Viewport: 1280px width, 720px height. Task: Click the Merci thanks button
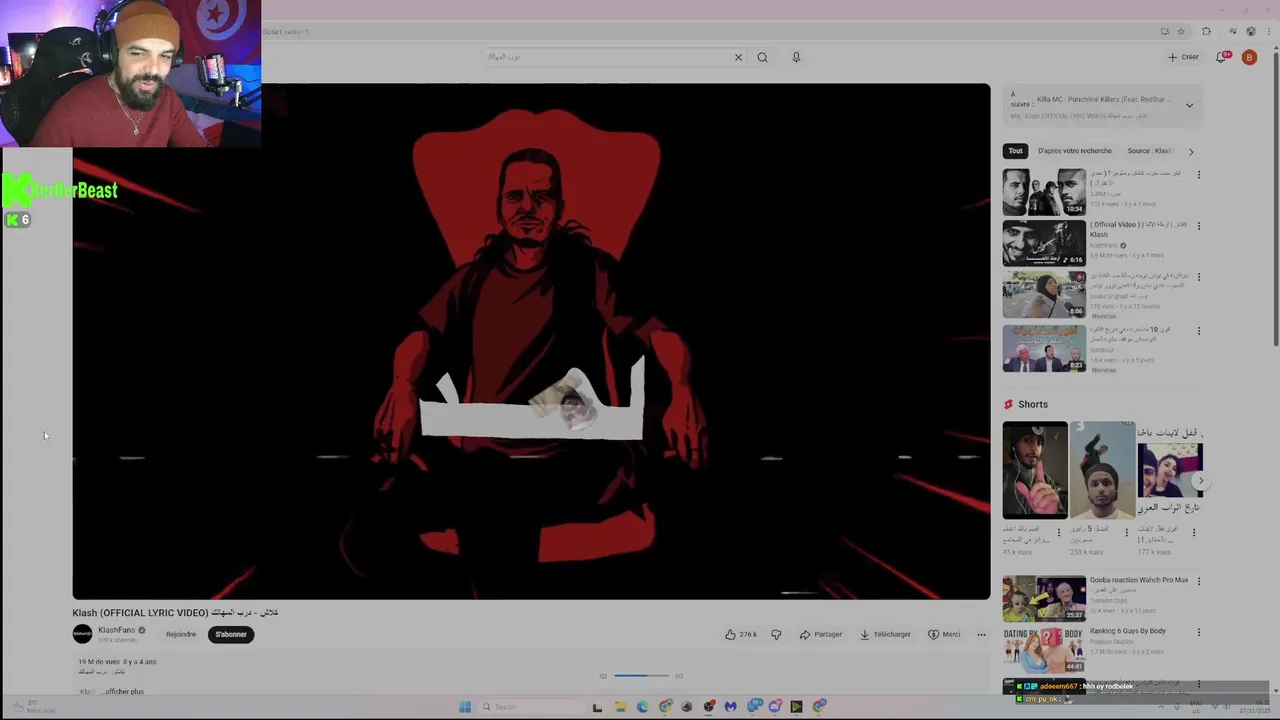[x=944, y=634]
